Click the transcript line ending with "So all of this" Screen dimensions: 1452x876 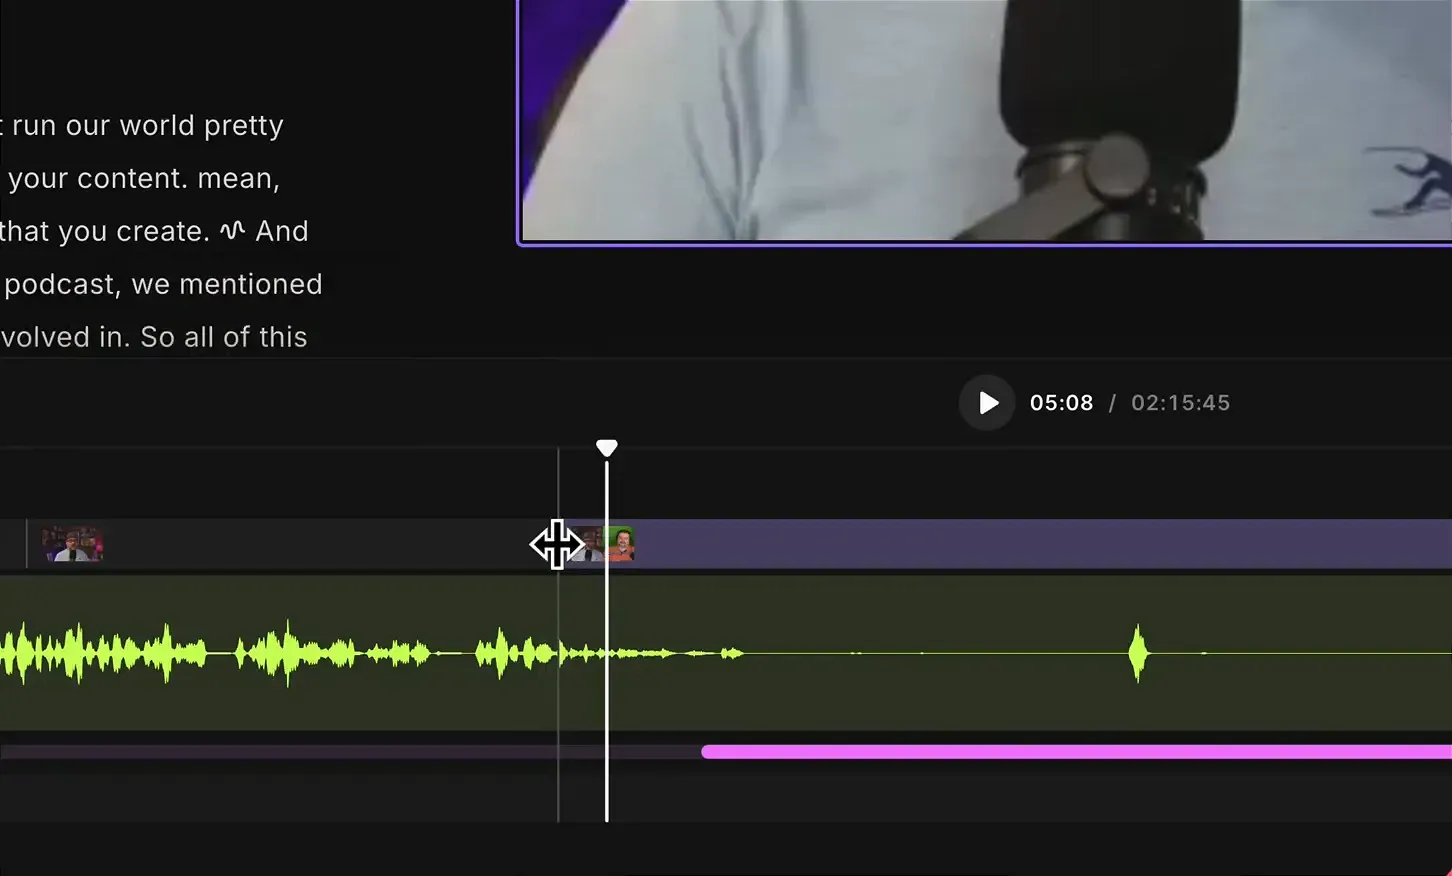(153, 336)
